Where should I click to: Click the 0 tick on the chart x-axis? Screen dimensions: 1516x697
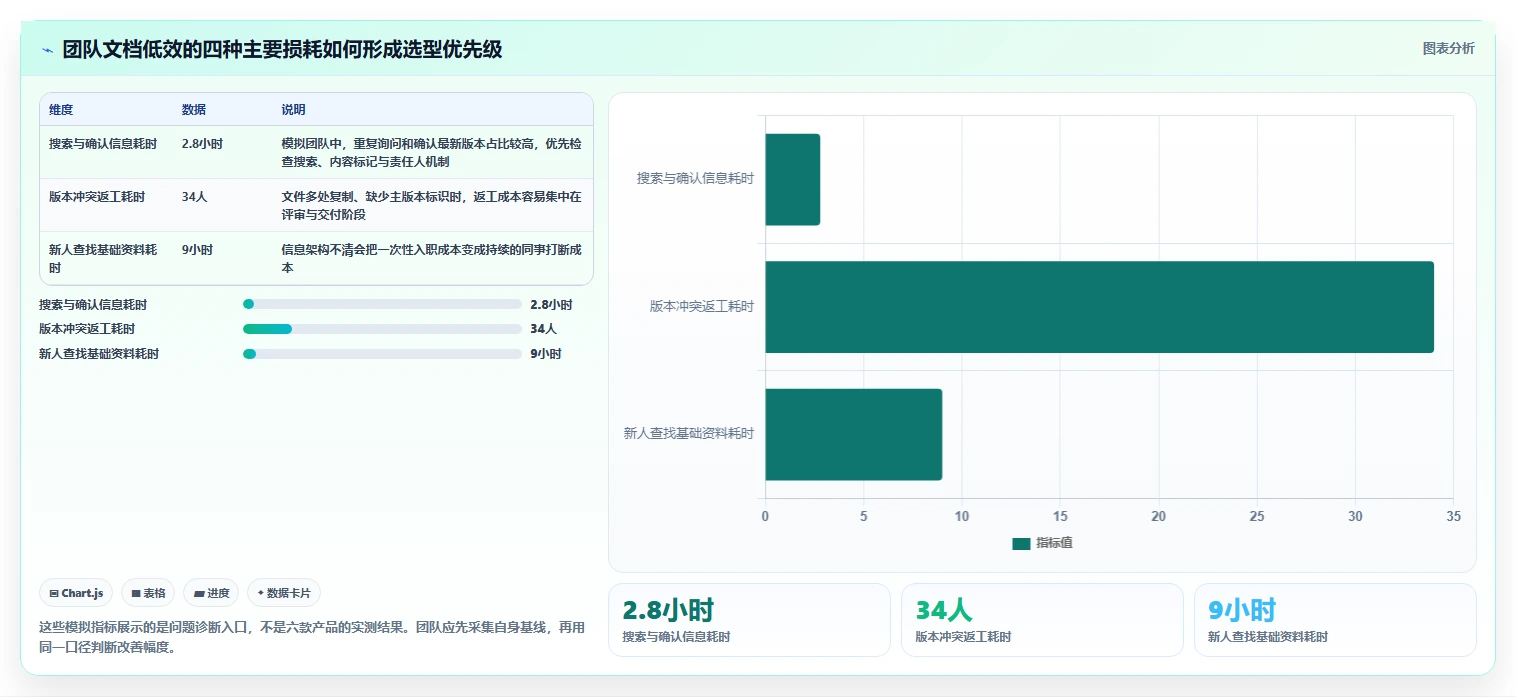point(765,516)
